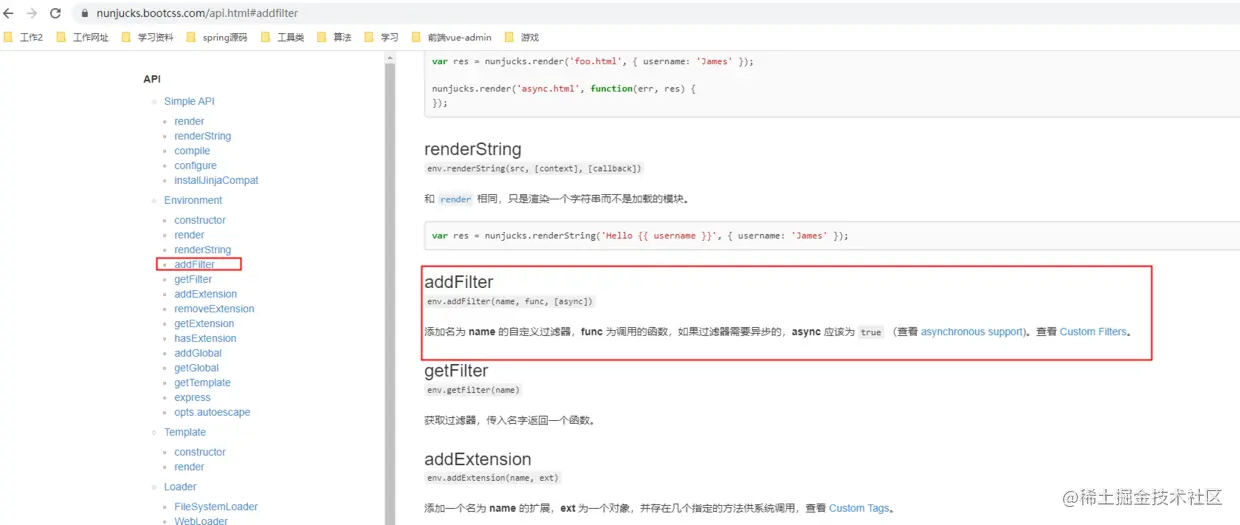Click the addFilter section heading
This screenshot has height=525, width=1240.
click(459, 283)
